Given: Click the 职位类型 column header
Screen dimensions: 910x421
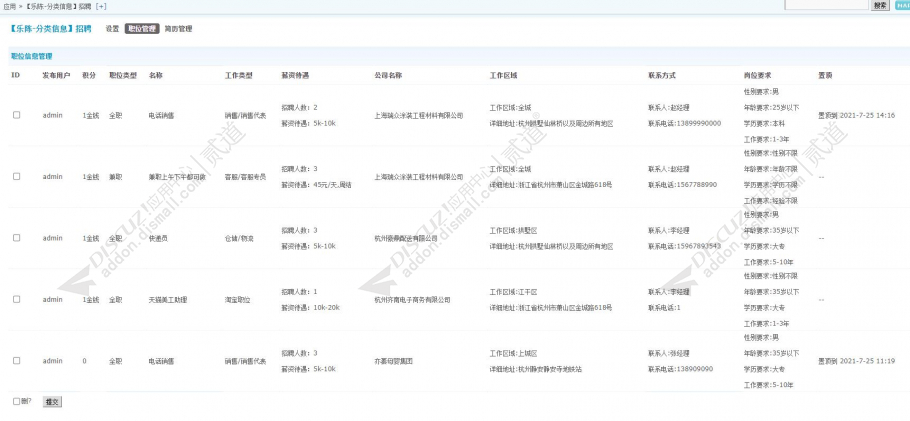Looking at the screenshot, I should pyautogui.click(x=123, y=75).
